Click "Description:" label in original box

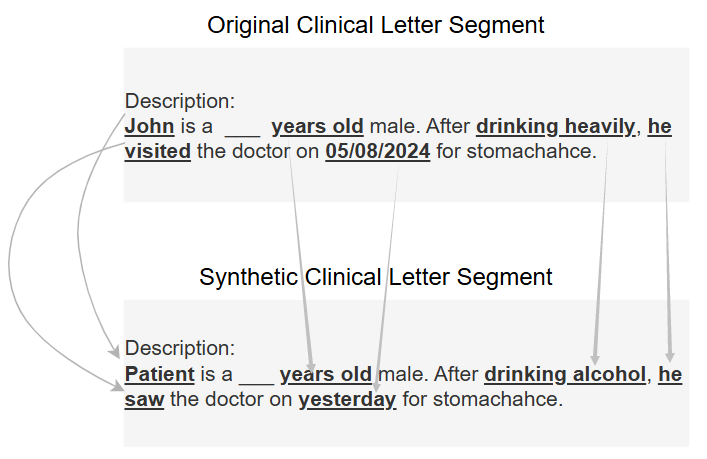click(x=180, y=101)
